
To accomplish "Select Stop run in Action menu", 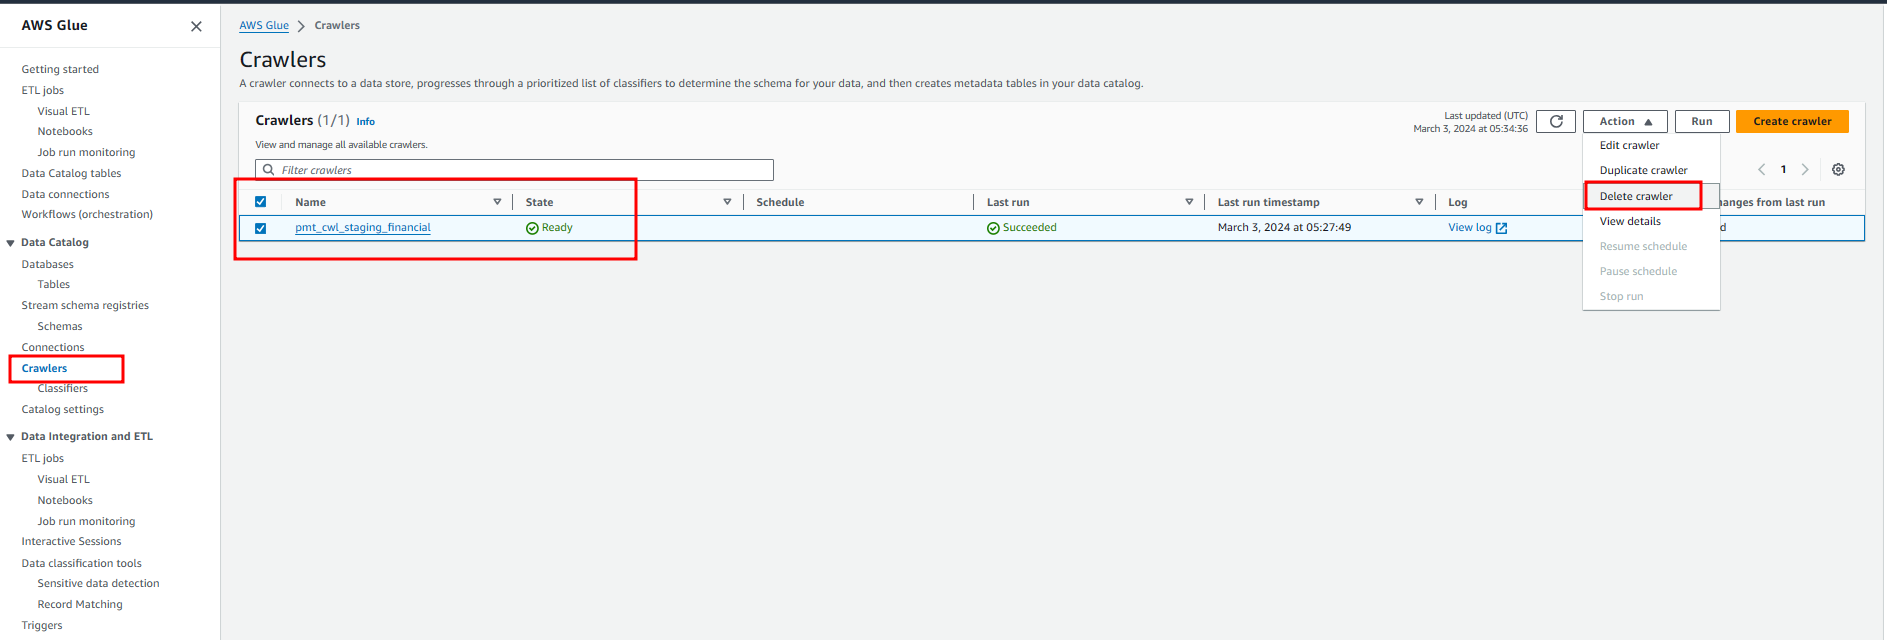I will pyautogui.click(x=1621, y=296).
